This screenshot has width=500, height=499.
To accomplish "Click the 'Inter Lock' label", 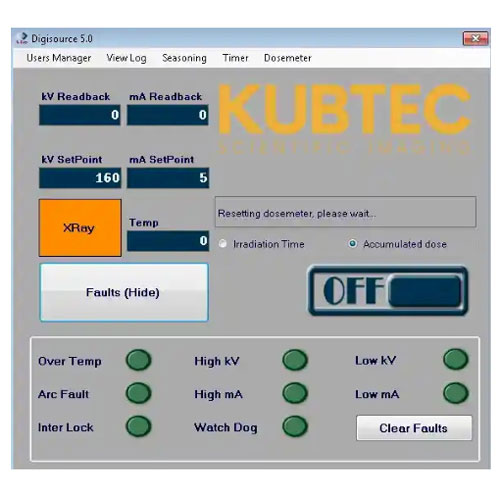I will click(x=65, y=427).
